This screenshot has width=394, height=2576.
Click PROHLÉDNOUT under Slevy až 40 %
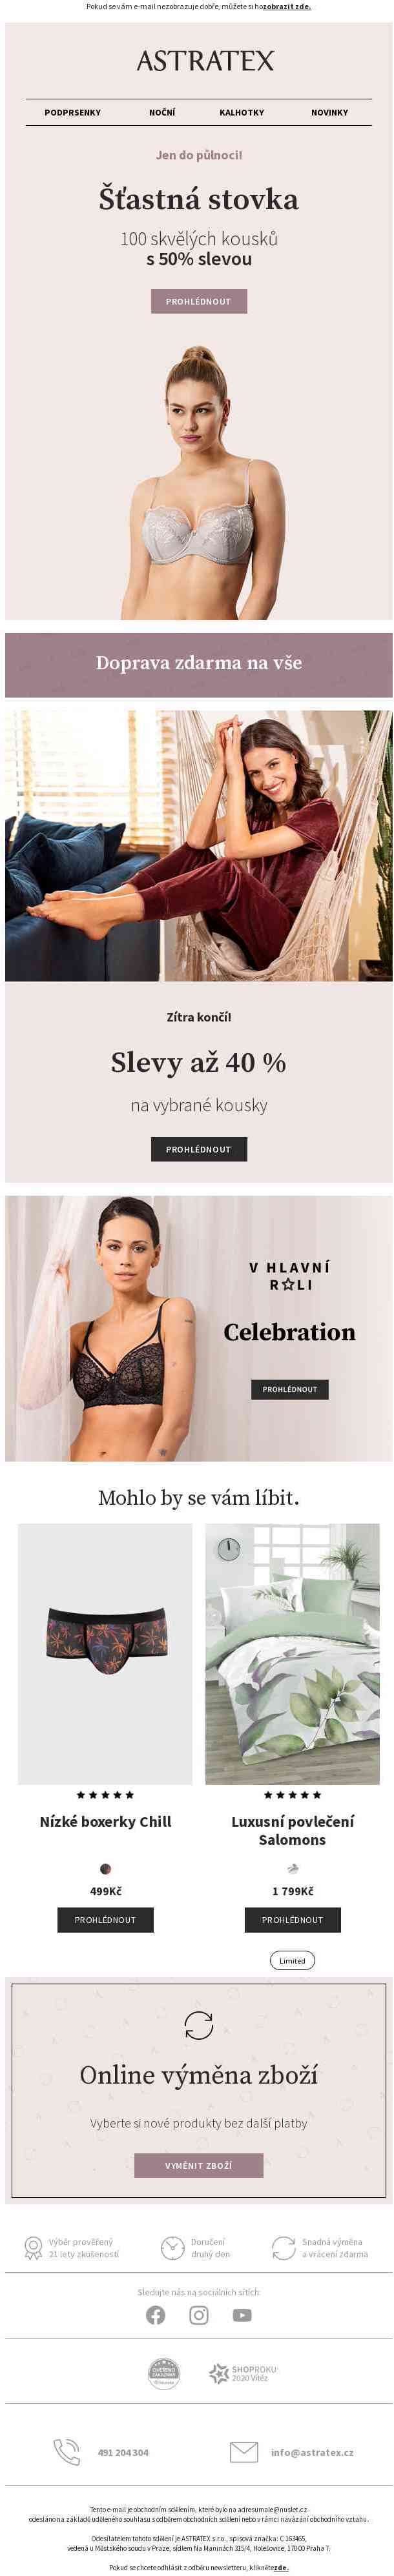pos(199,1149)
